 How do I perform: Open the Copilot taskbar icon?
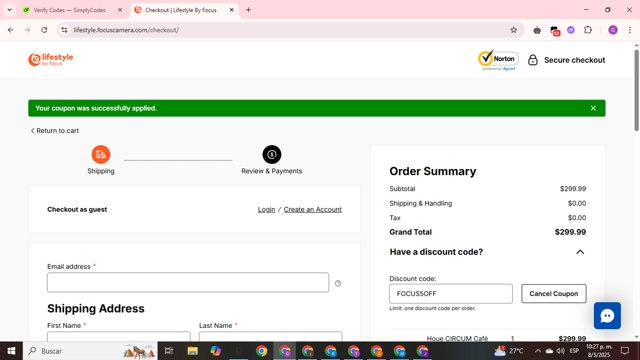[216, 351]
